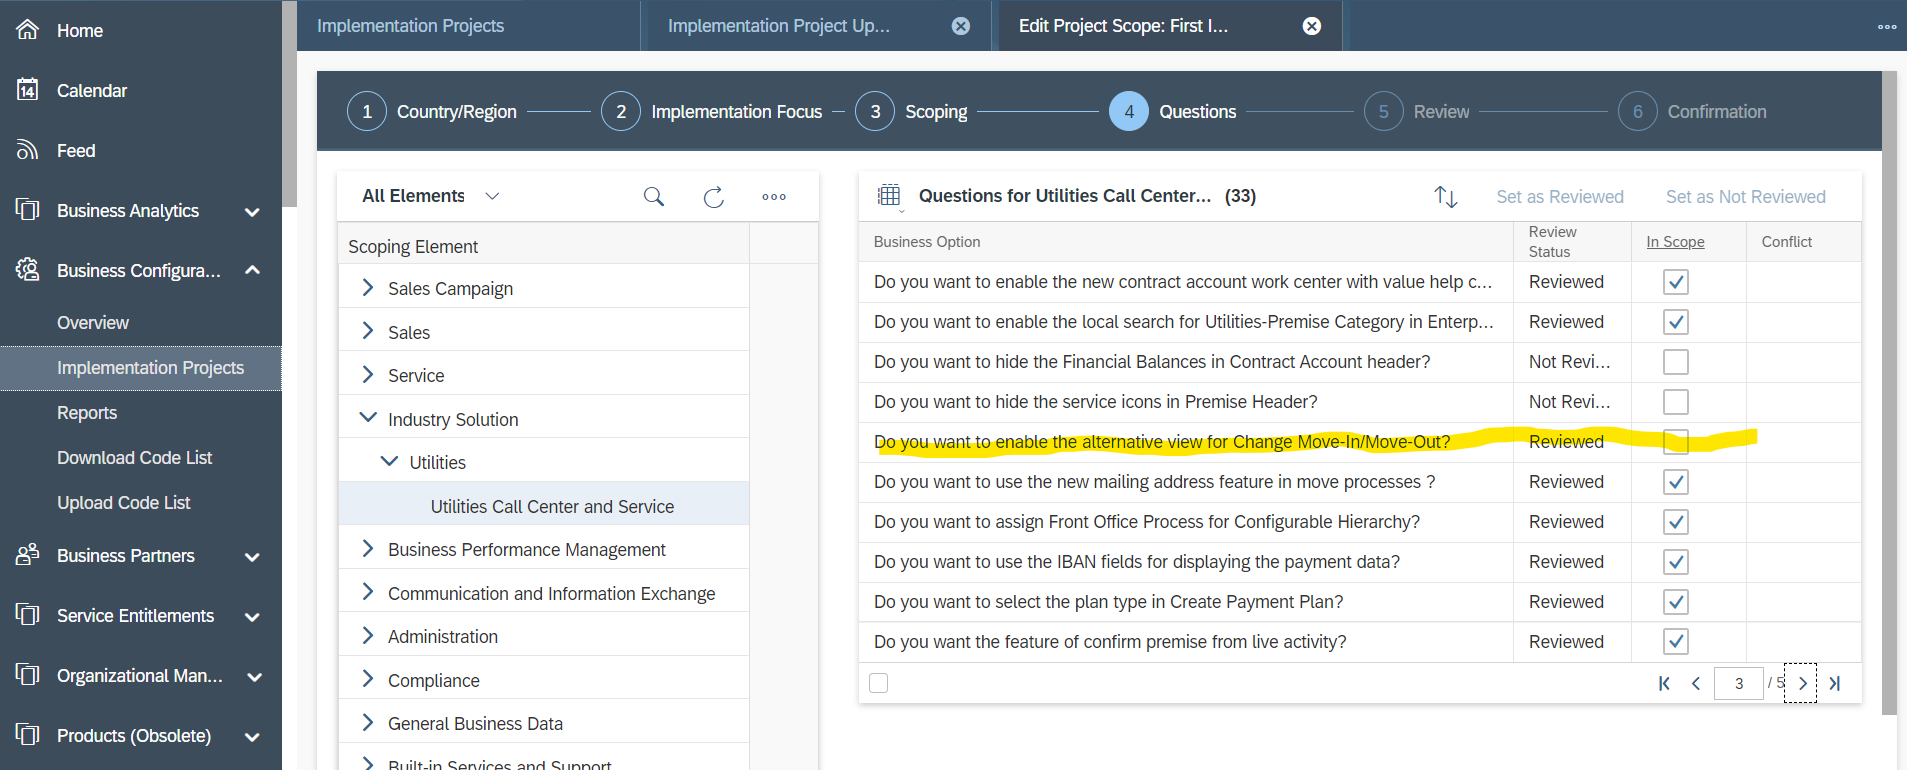The width and height of the screenshot is (1907, 771).
Task: Click the Home house icon
Action: [28, 30]
